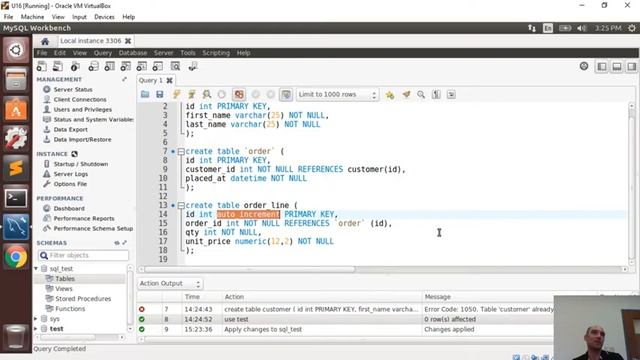Click open SQL script icon in main toolbar
Viewport: 640px width, 360px height.
[x=58, y=67]
